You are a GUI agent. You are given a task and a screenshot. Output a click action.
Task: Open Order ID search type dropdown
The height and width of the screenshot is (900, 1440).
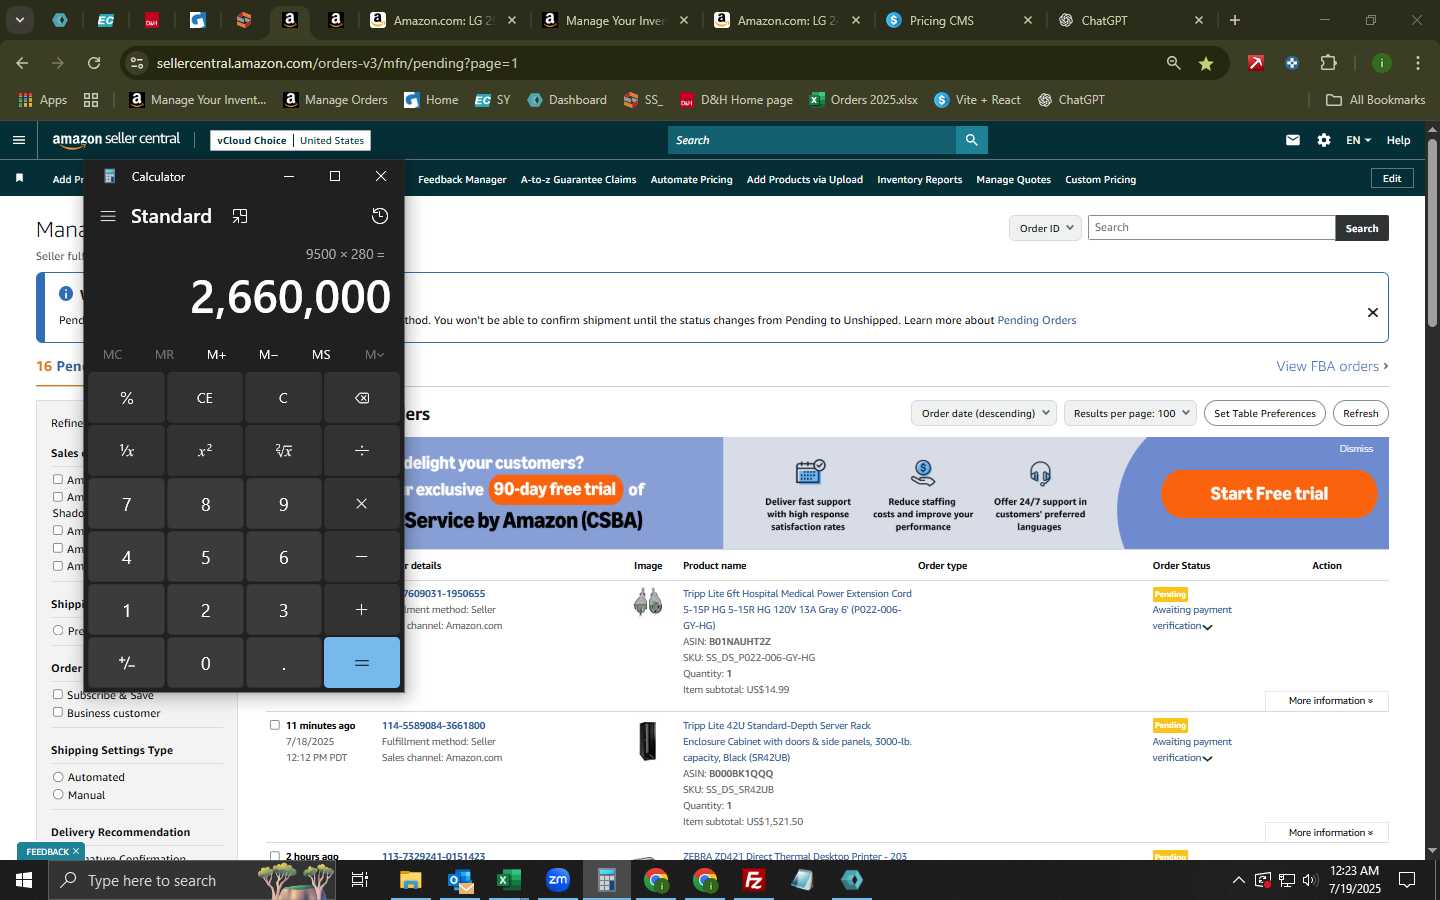pyautogui.click(x=1045, y=228)
